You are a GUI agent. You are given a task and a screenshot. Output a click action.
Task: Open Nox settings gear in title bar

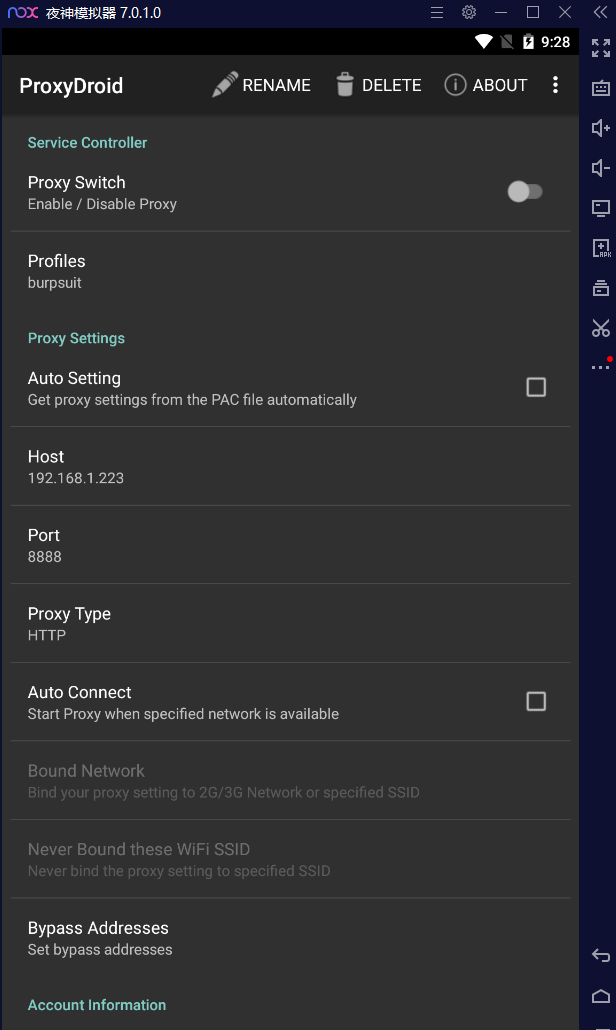(469, 12)
